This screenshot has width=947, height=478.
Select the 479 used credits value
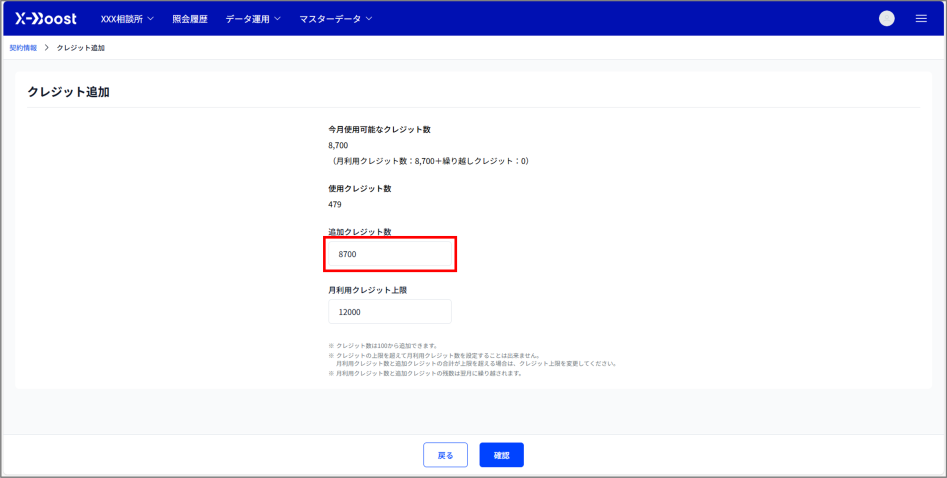click(335, 204)
